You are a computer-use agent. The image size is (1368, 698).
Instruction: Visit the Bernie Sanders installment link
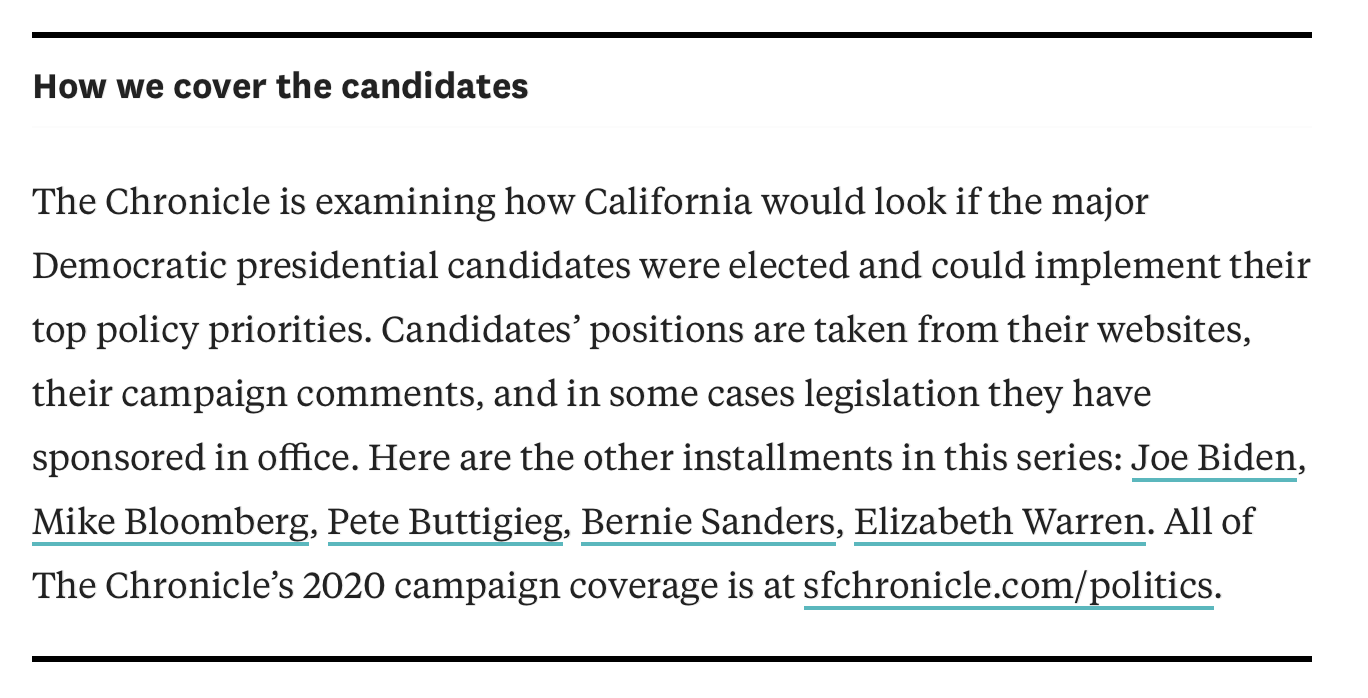707,523
